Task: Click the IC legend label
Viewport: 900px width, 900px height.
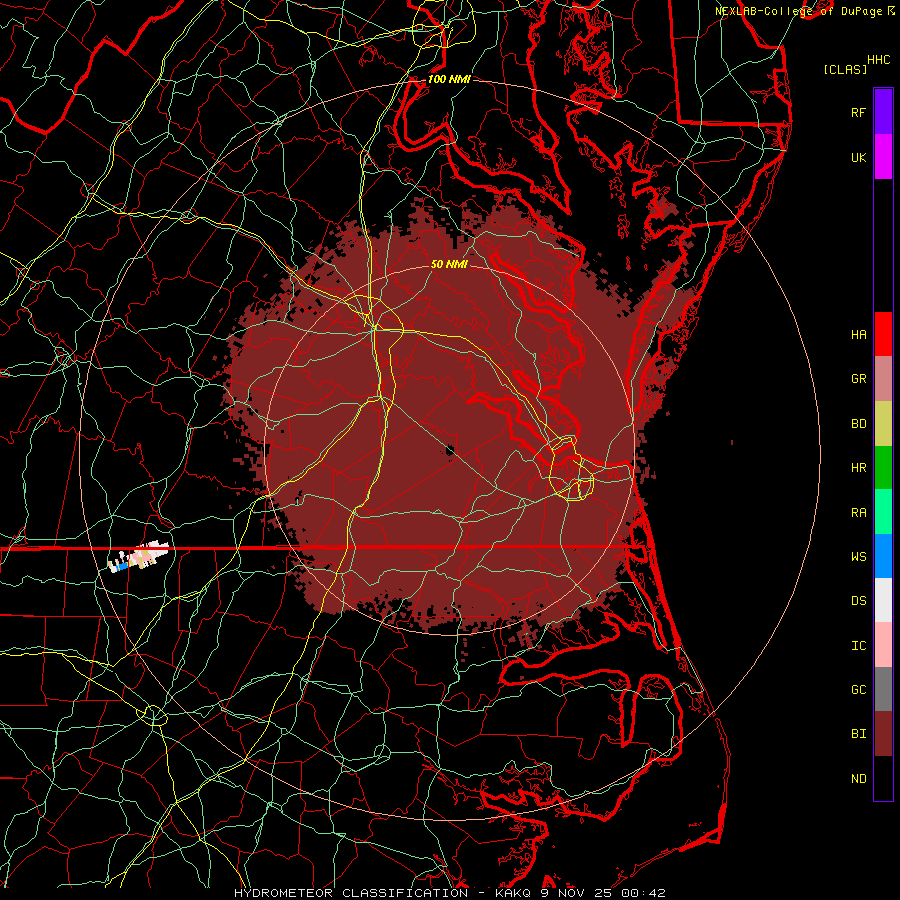Action: [x=858, y=646]
